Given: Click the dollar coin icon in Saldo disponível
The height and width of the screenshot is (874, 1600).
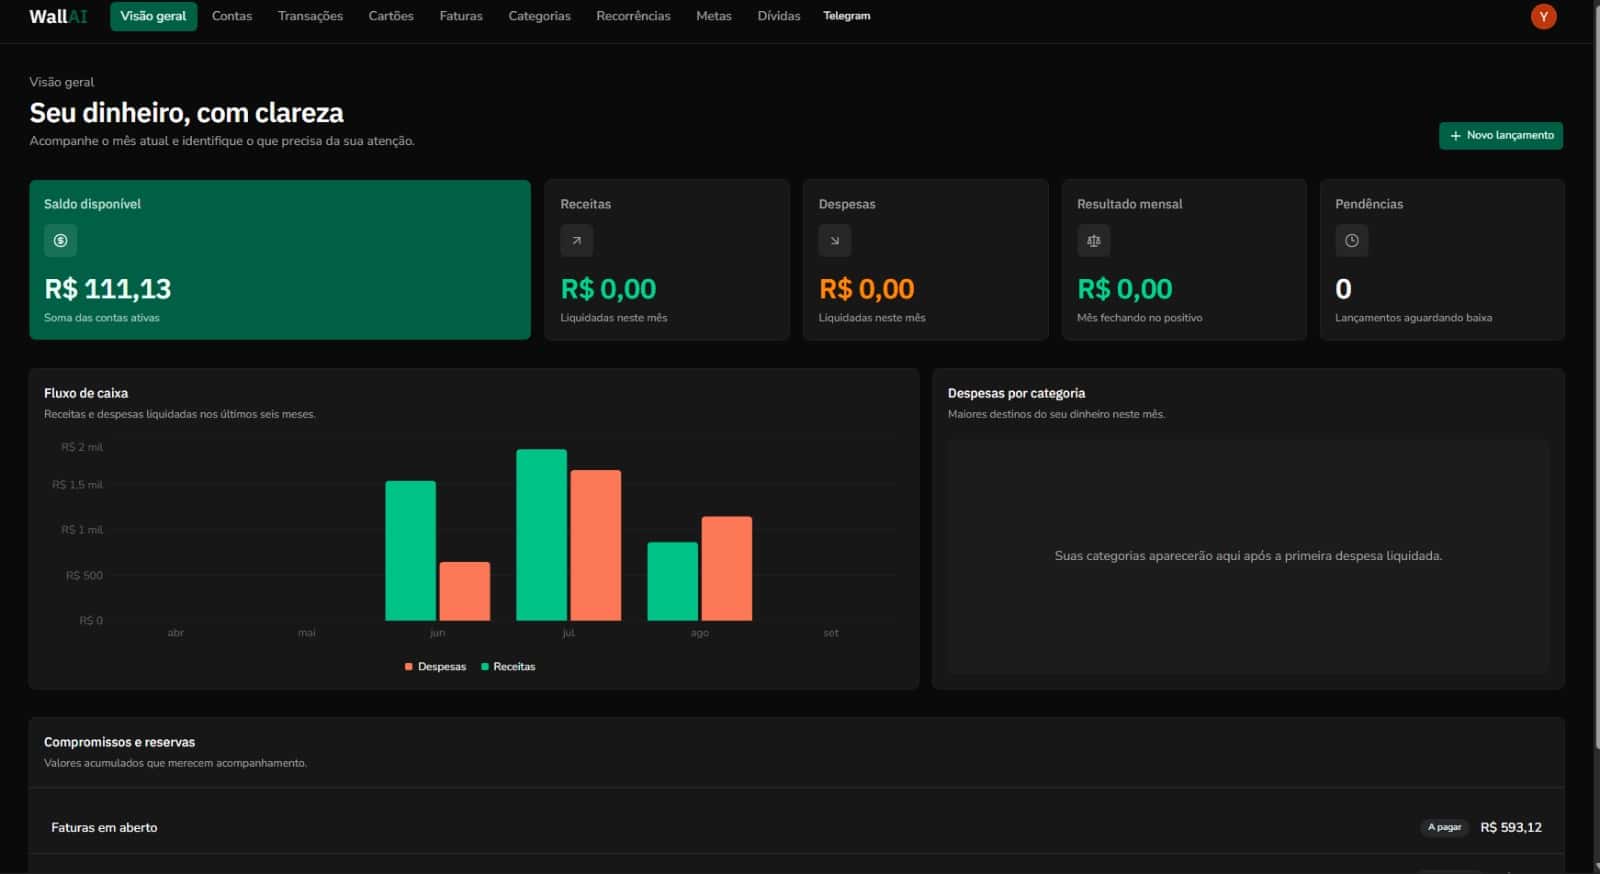Looking at the screenshot, I should coord(60,240).
